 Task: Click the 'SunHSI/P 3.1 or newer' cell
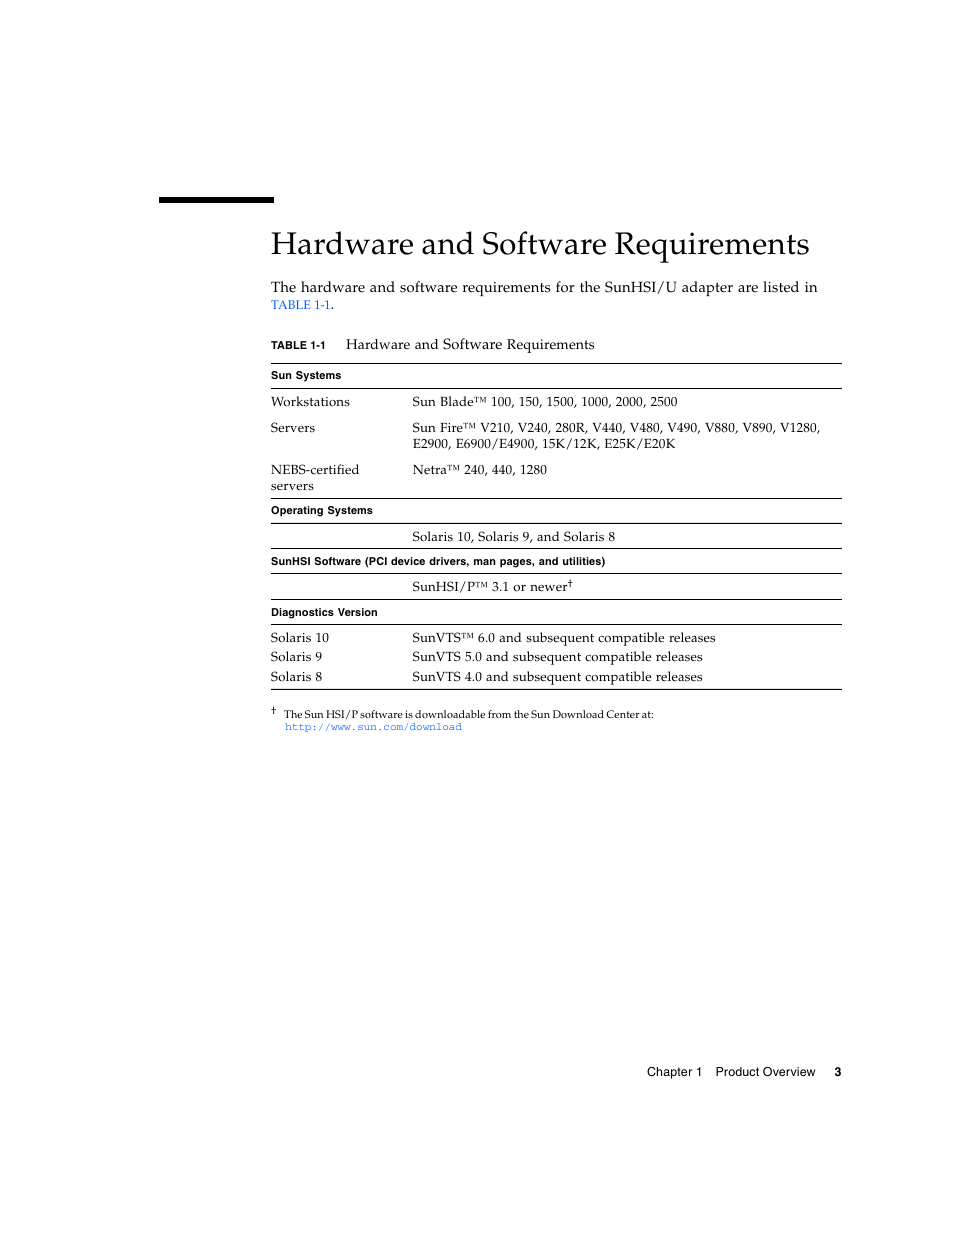coord(493,587)
